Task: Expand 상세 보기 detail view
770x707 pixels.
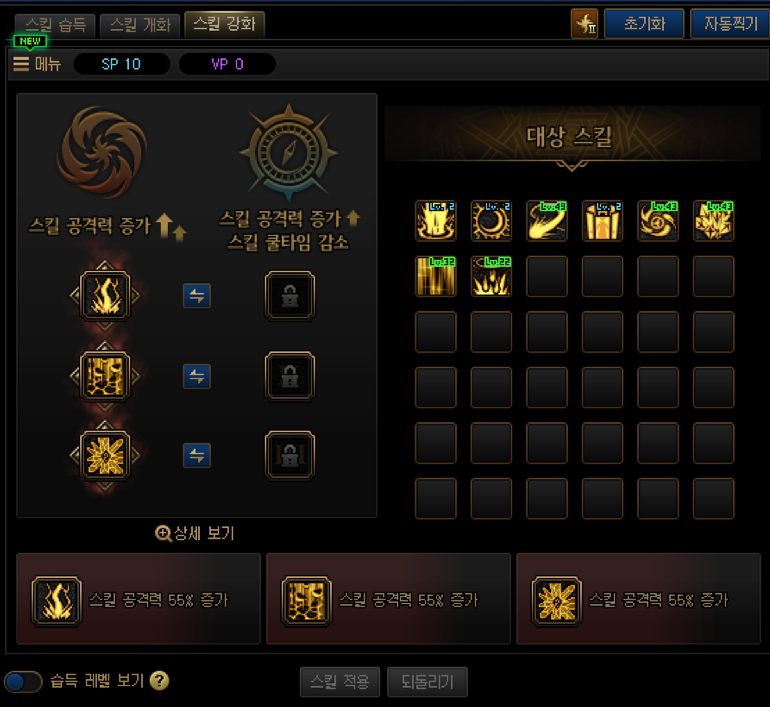Action: [x=195, y=533]
